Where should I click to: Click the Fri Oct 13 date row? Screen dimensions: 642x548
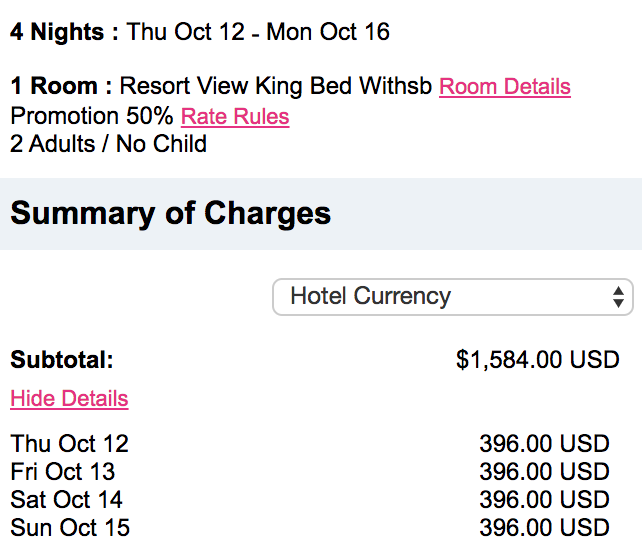pyautogui.click(x=63, y=472)
